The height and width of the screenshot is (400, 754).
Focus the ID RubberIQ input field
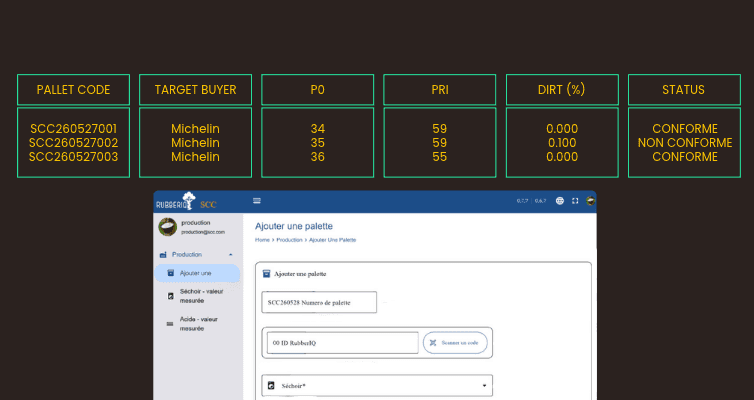pos(342,343)
